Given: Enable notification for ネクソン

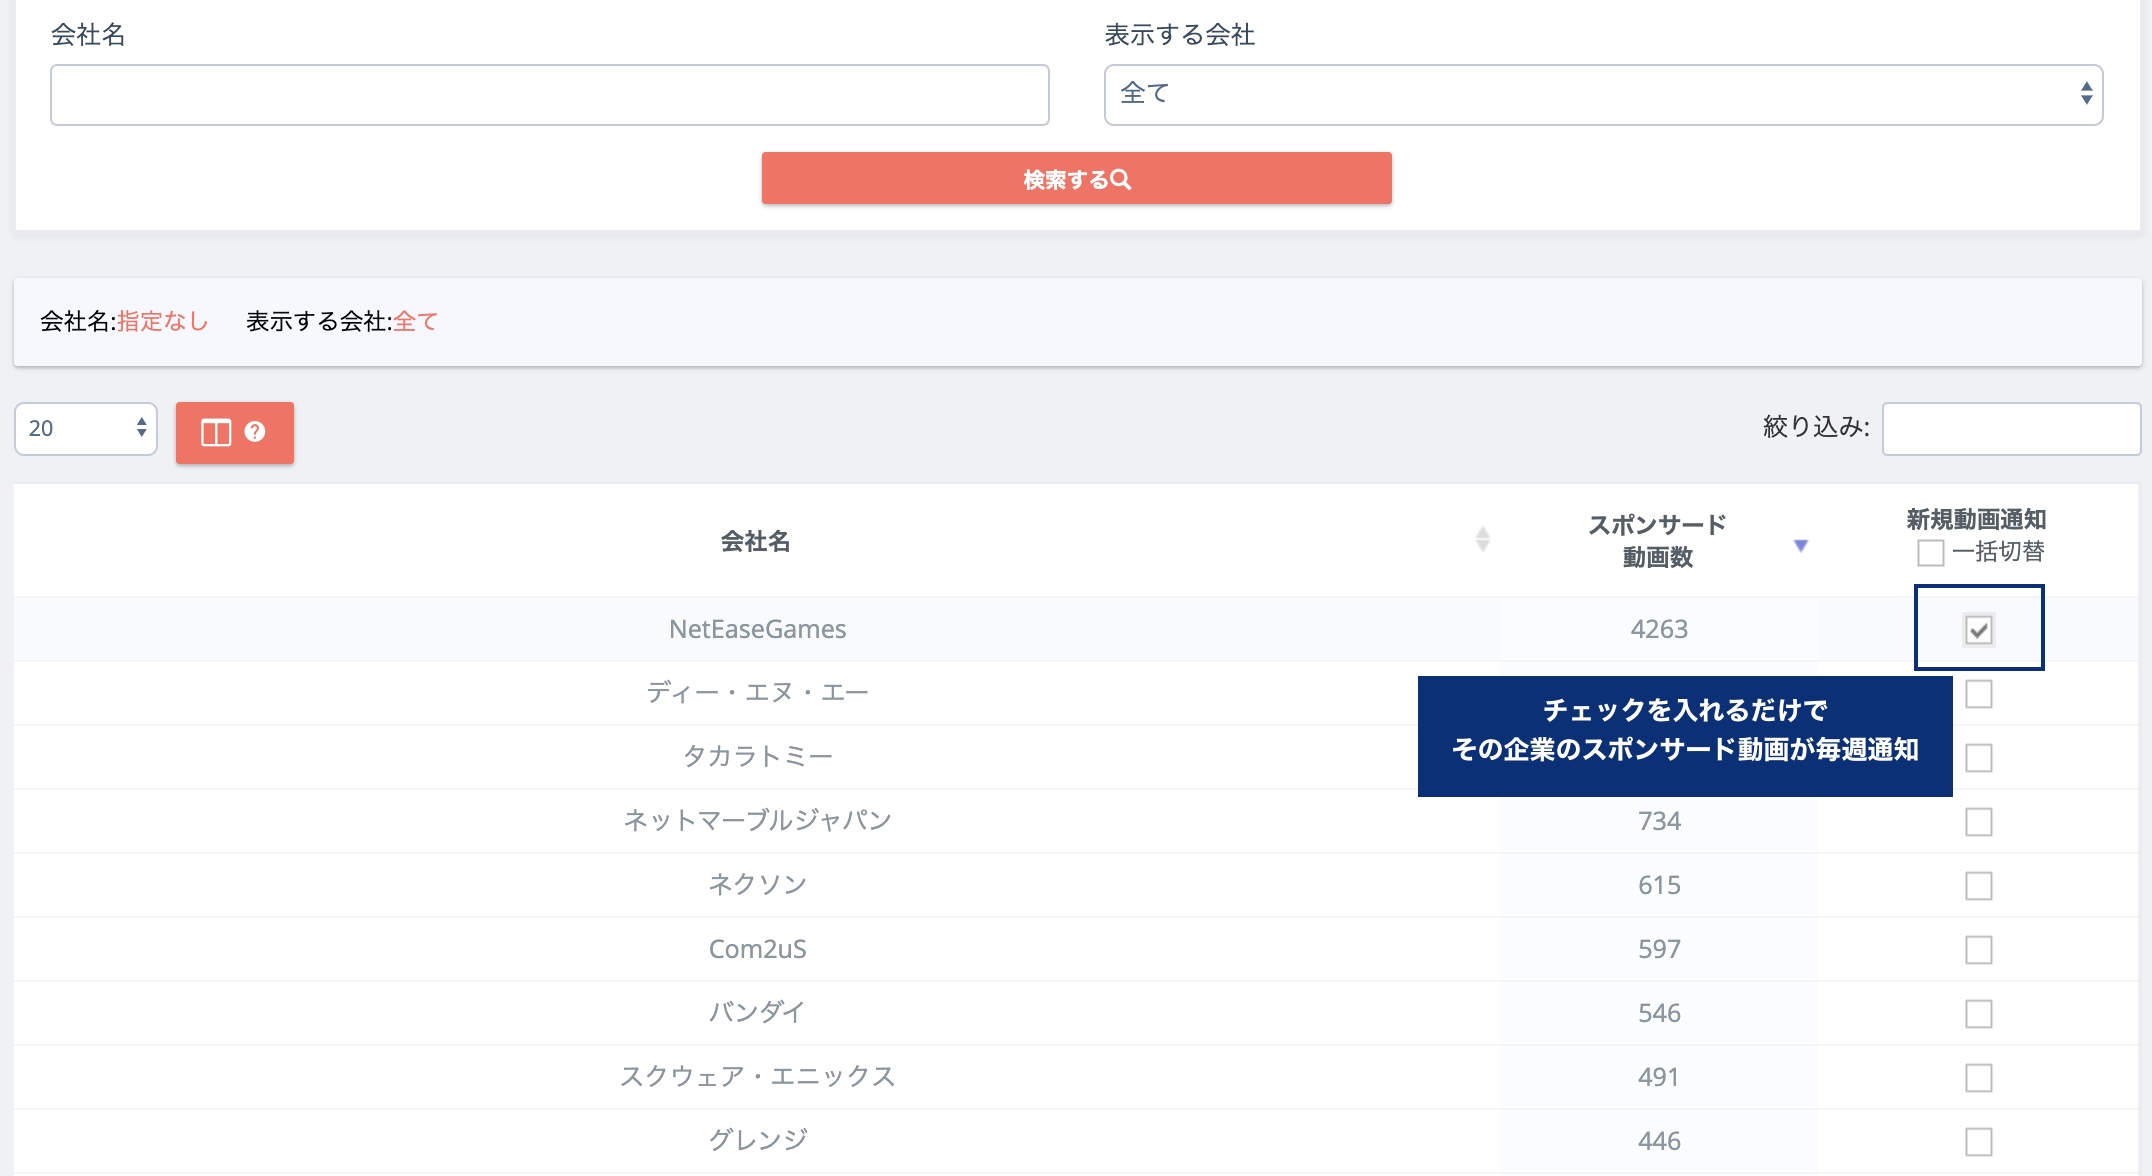Looking at the screenshot, I should click(x=1978, y=885).
